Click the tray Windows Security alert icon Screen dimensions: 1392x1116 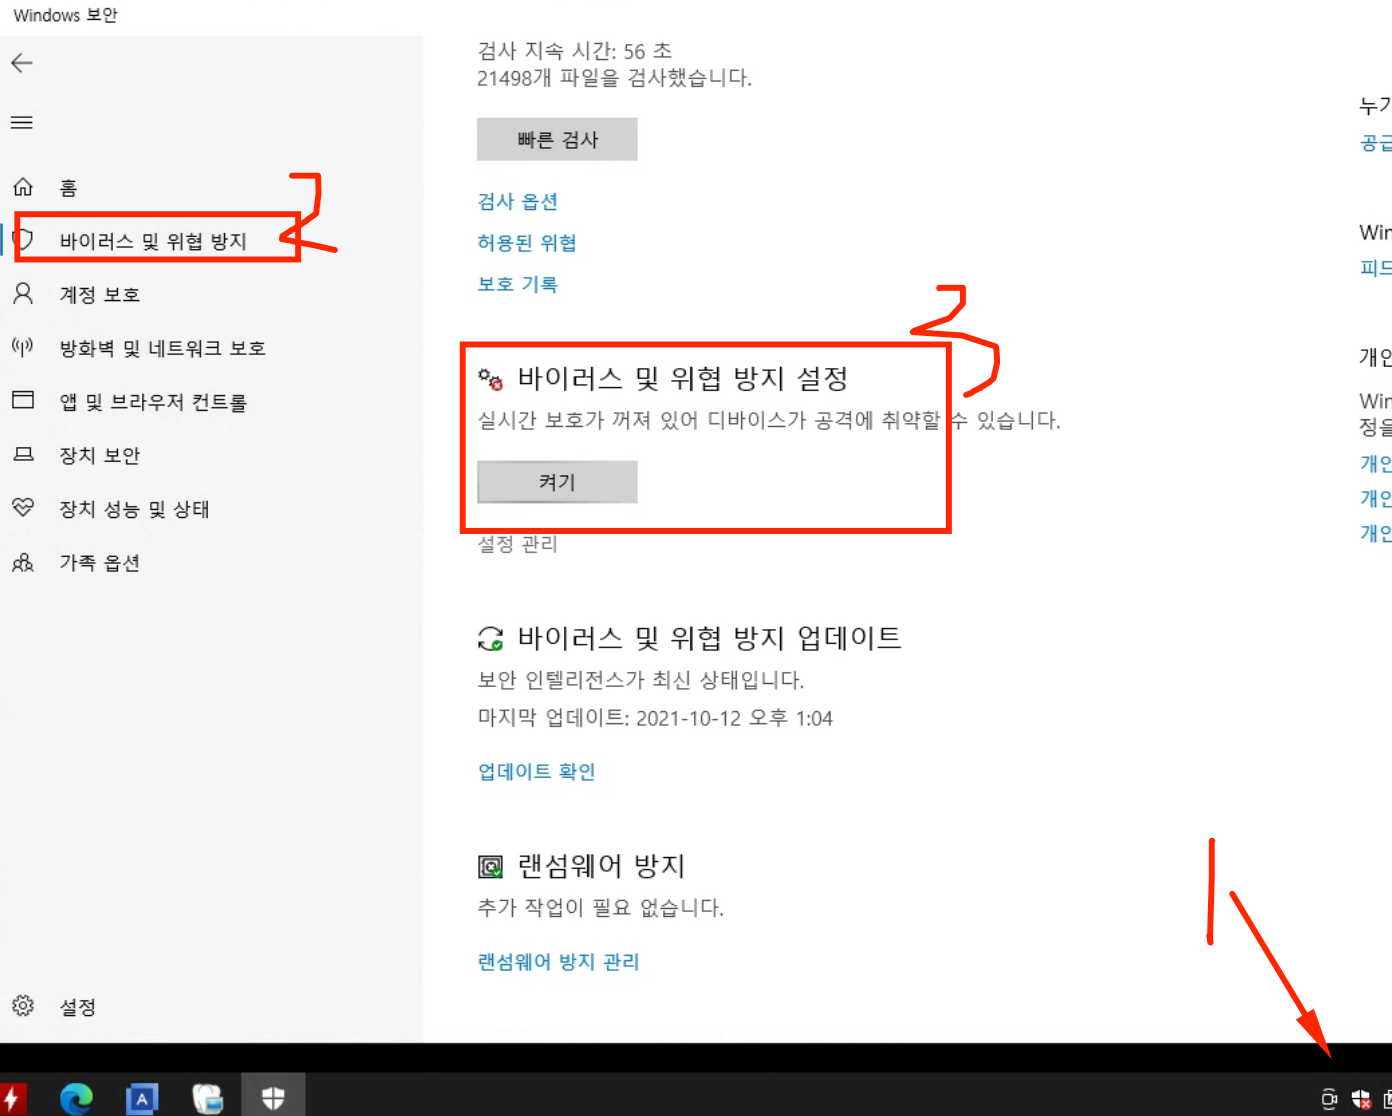pyautogui.click(x=1361, y=1099)
